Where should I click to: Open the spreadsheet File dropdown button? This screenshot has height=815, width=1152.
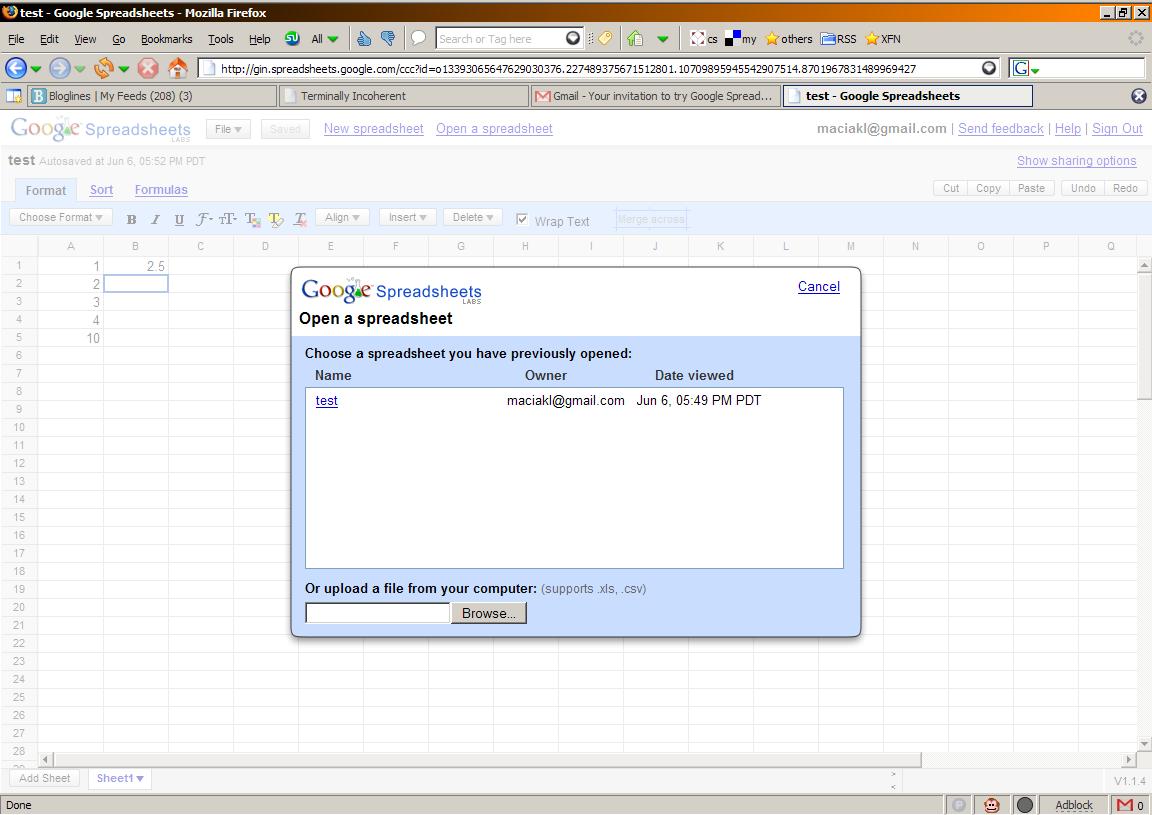point(228,129)
